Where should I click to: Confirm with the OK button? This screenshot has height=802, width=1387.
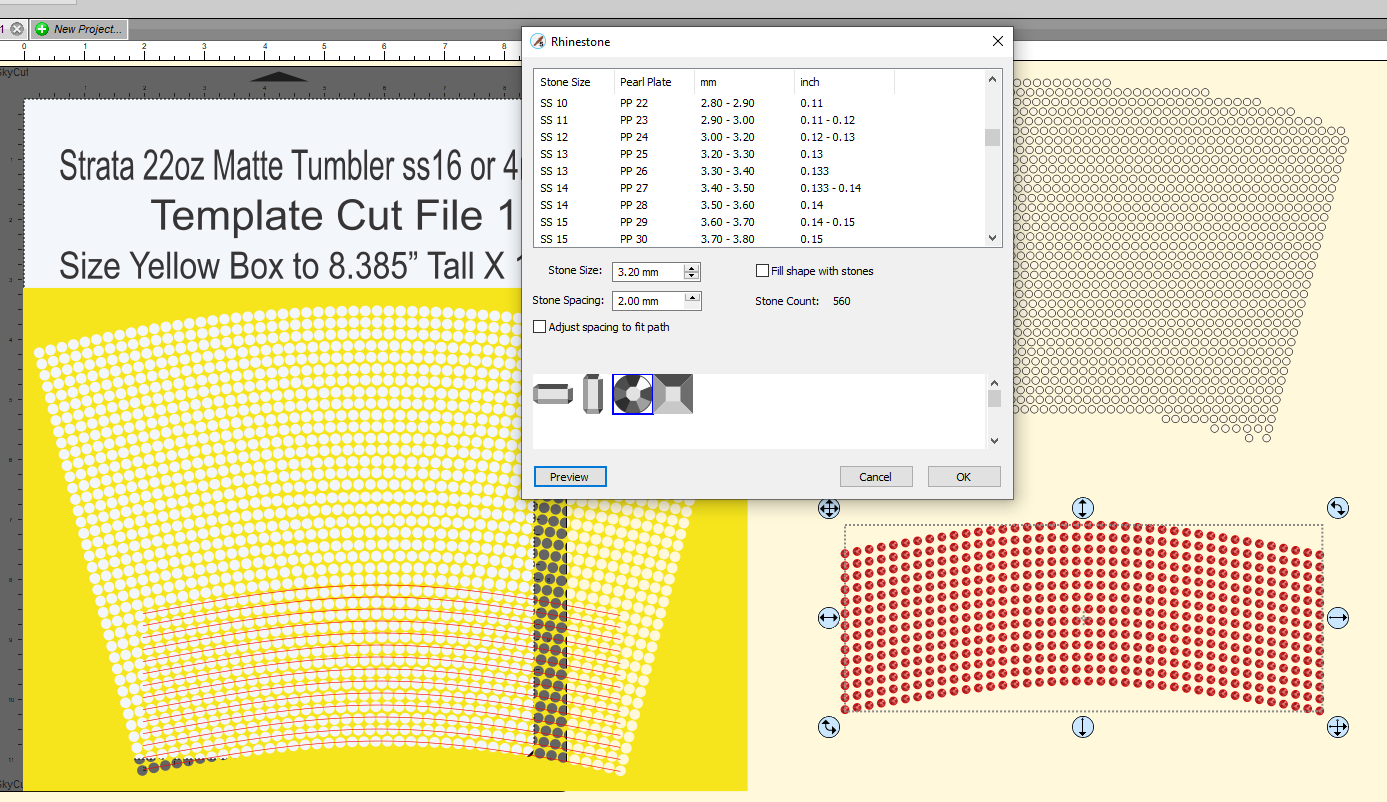[x=964, y=477]
